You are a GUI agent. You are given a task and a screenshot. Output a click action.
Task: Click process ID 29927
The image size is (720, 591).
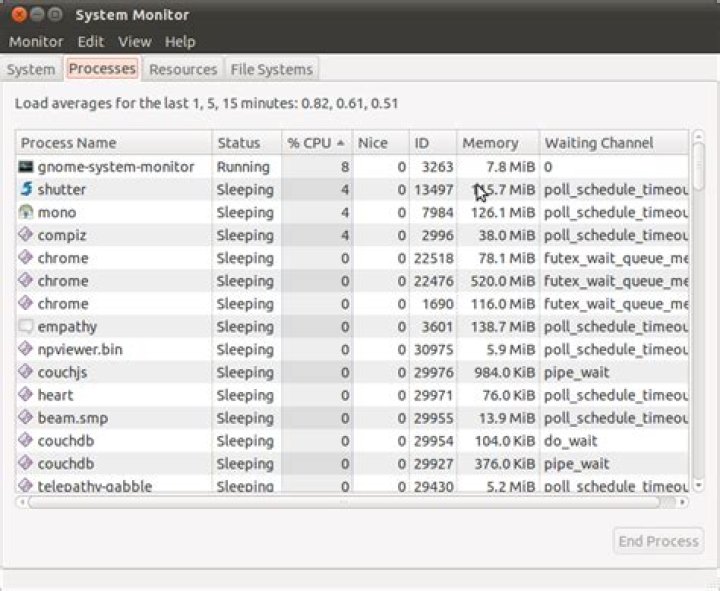pos(433,464)
